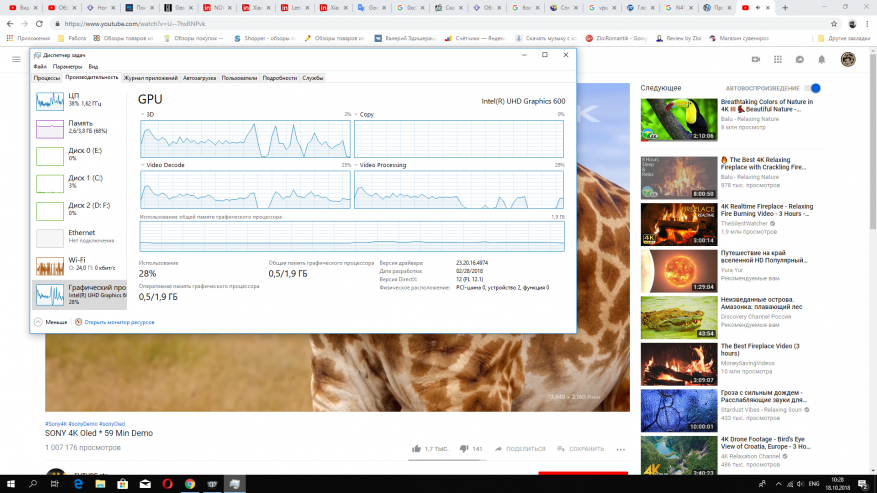Viewport: 877px width, 493px height.
Task: Open Opera from the taskbar
Action: (167, 484)
